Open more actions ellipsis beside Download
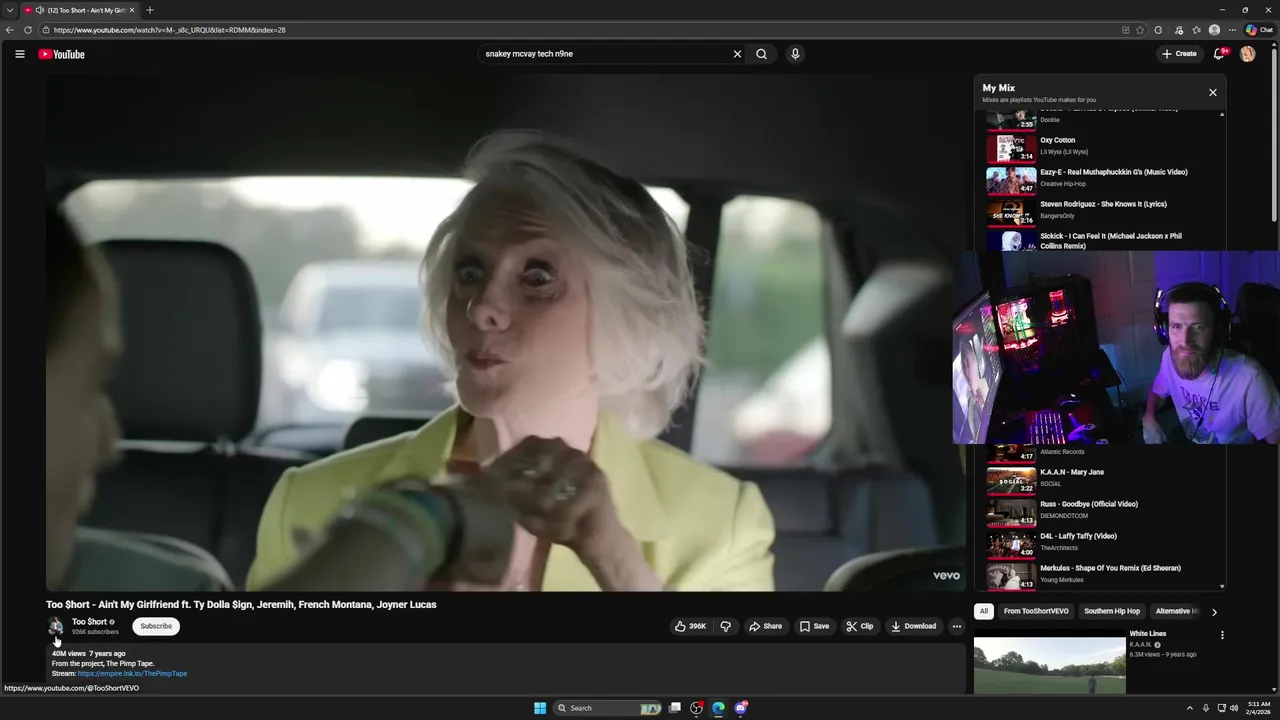The height and width of the screenshot is (720, 1280). coord(956,626)
